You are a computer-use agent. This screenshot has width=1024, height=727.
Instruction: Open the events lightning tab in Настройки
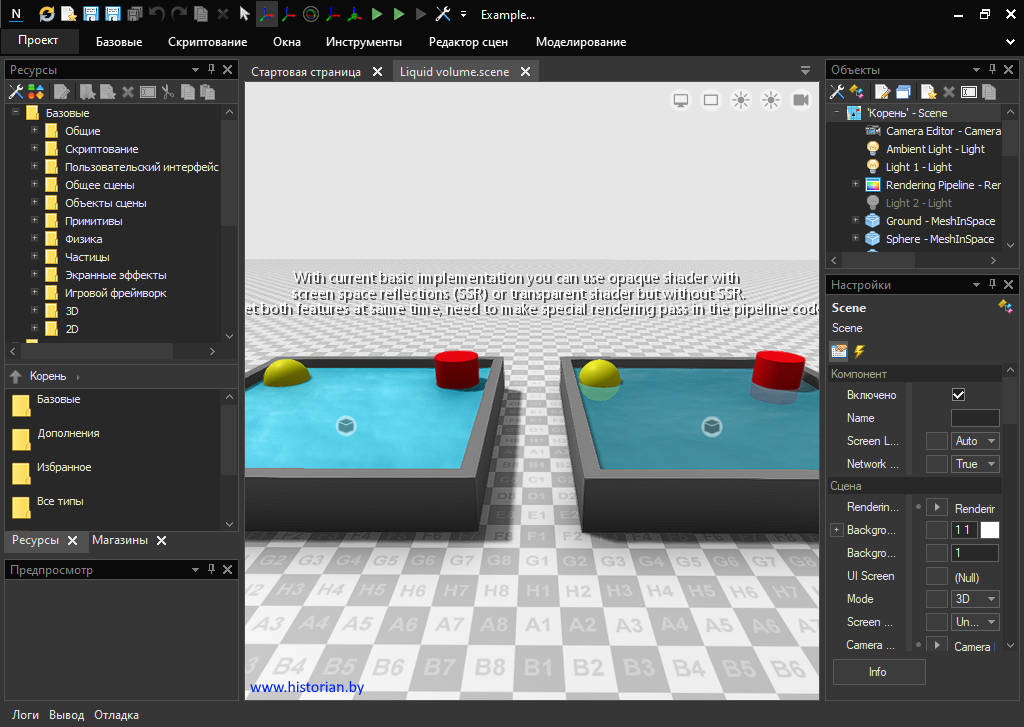(859, 351)
